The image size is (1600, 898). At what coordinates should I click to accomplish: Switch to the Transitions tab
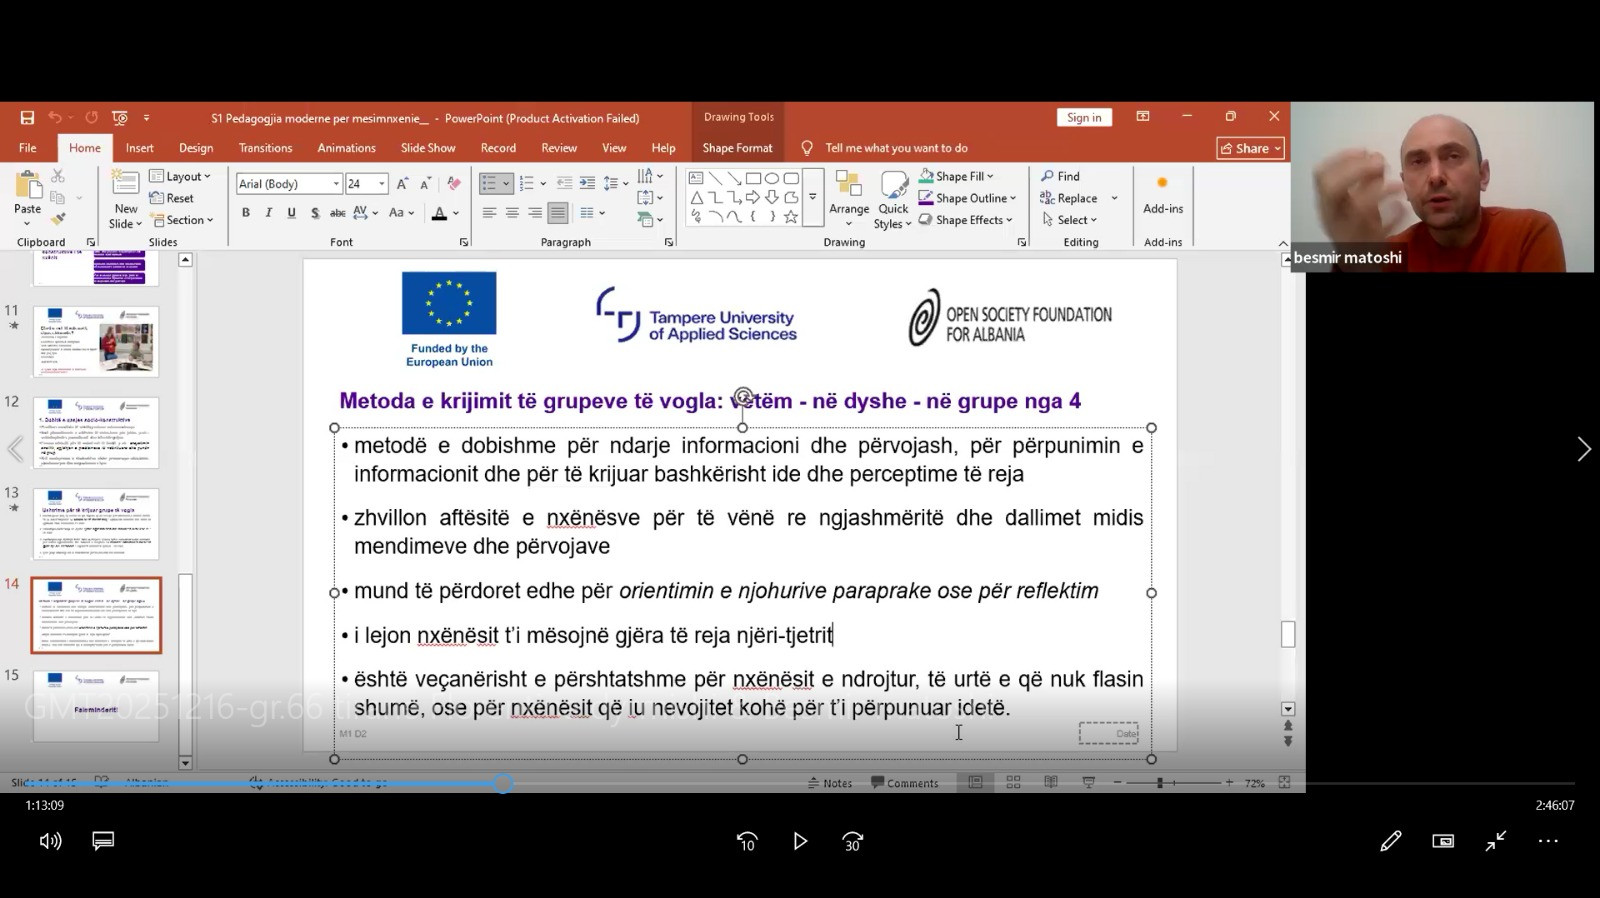266,148
